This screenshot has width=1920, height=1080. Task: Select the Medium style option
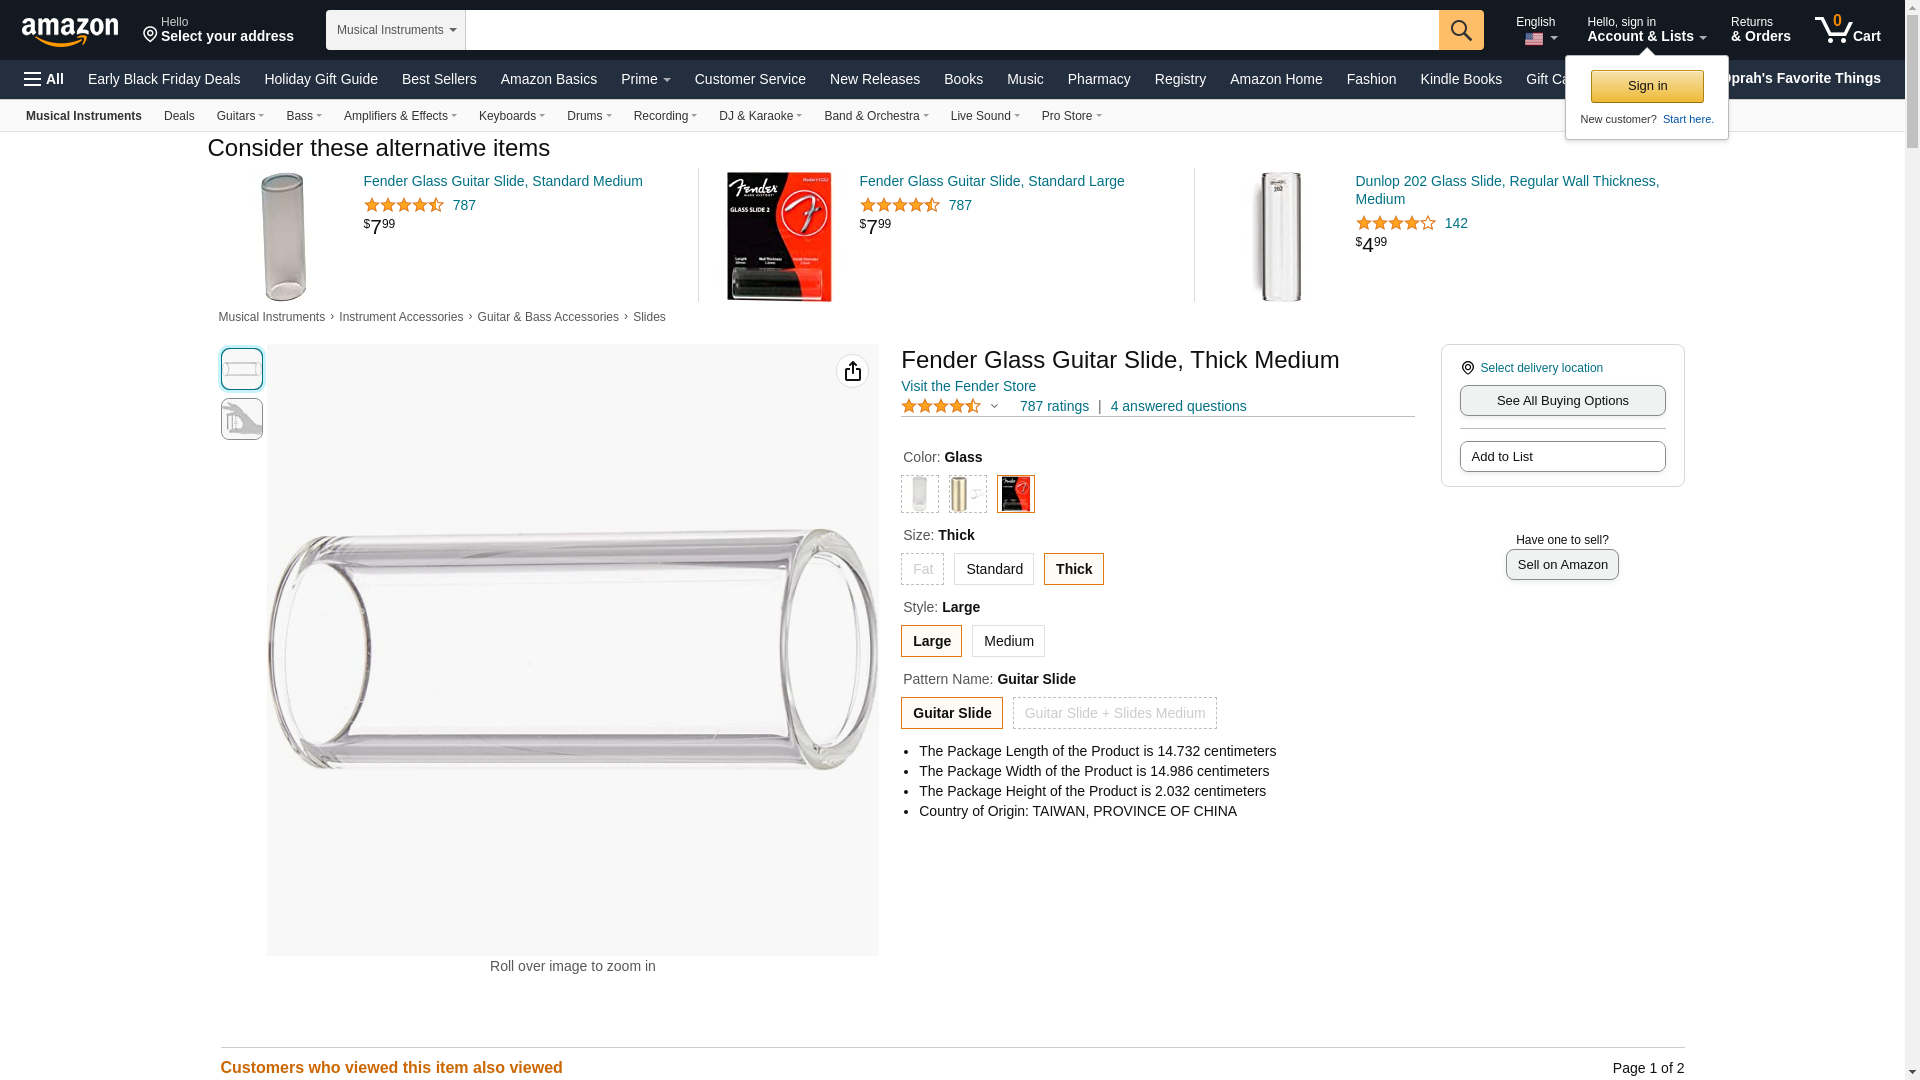pos(1008,641)
